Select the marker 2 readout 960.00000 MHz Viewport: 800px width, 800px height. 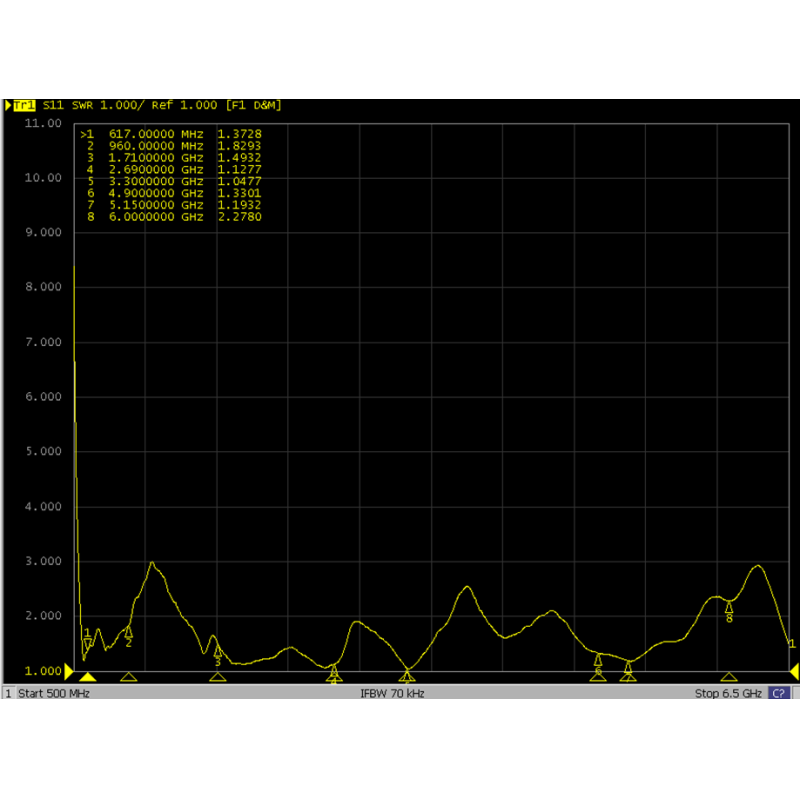156,146
